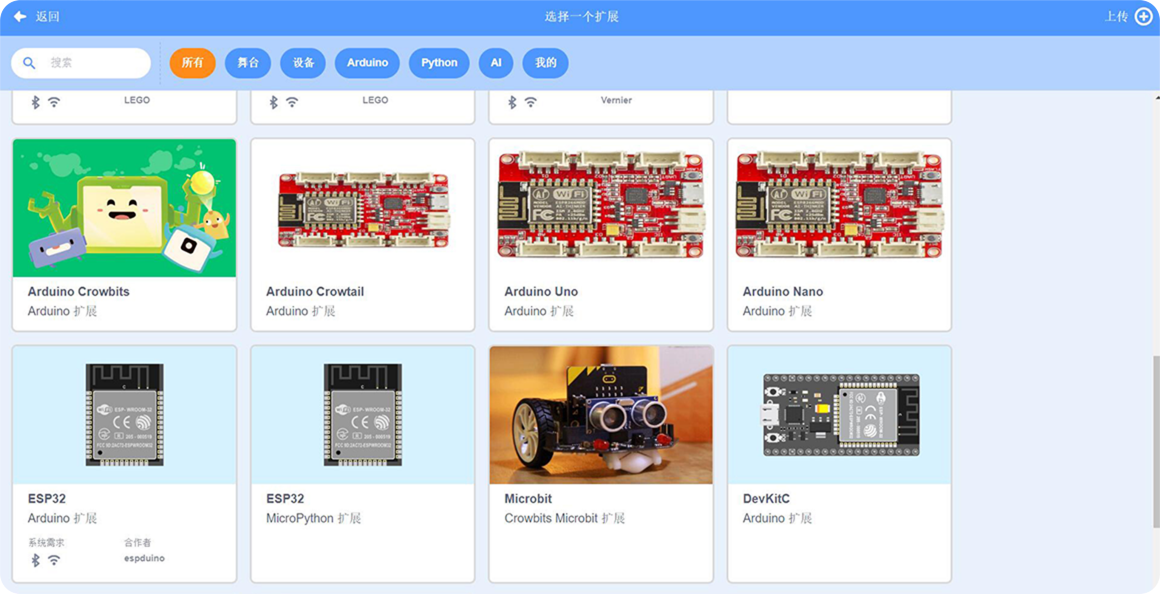Click the "Crowbits Microbit 扩展" subtitle text
This screenshot has height=594, width=1160.
564,518
